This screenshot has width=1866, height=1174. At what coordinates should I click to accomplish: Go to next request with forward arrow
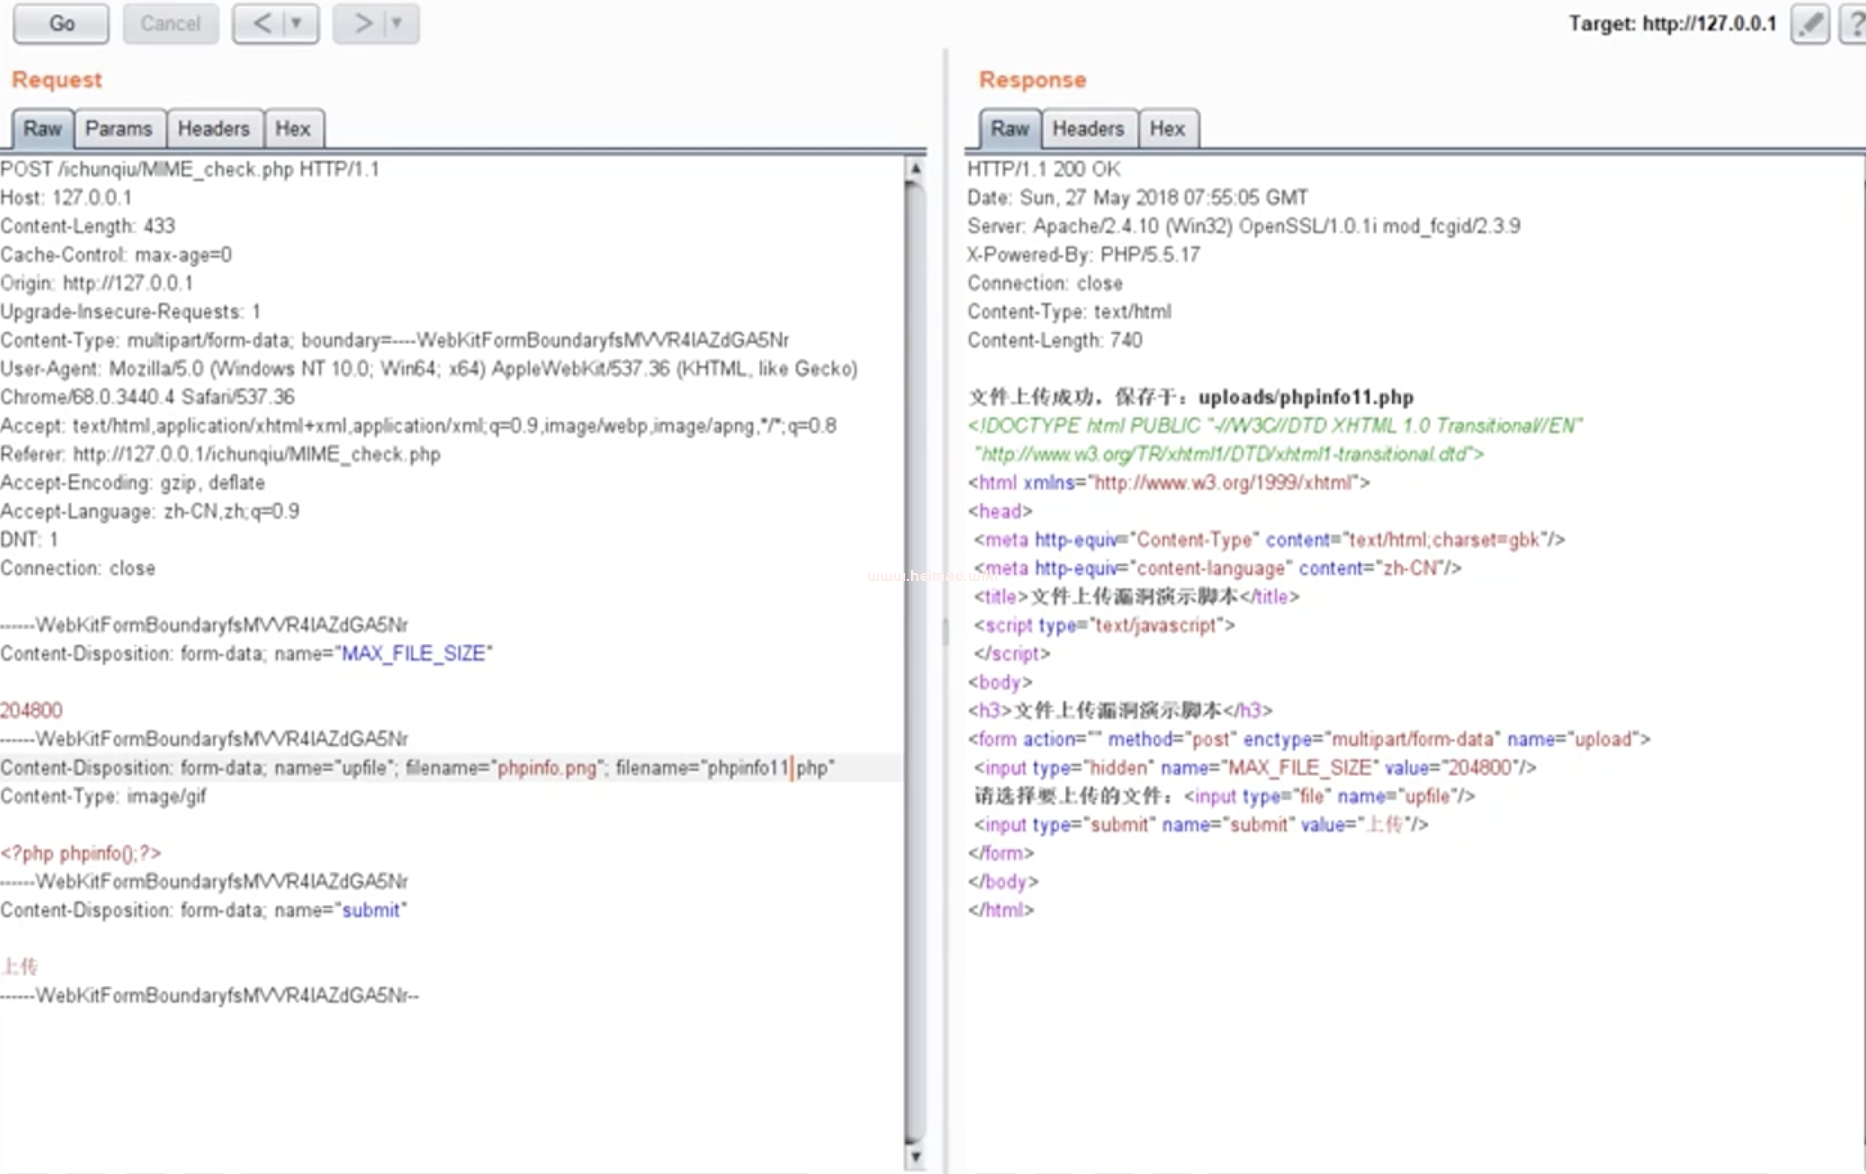(362, 24)
